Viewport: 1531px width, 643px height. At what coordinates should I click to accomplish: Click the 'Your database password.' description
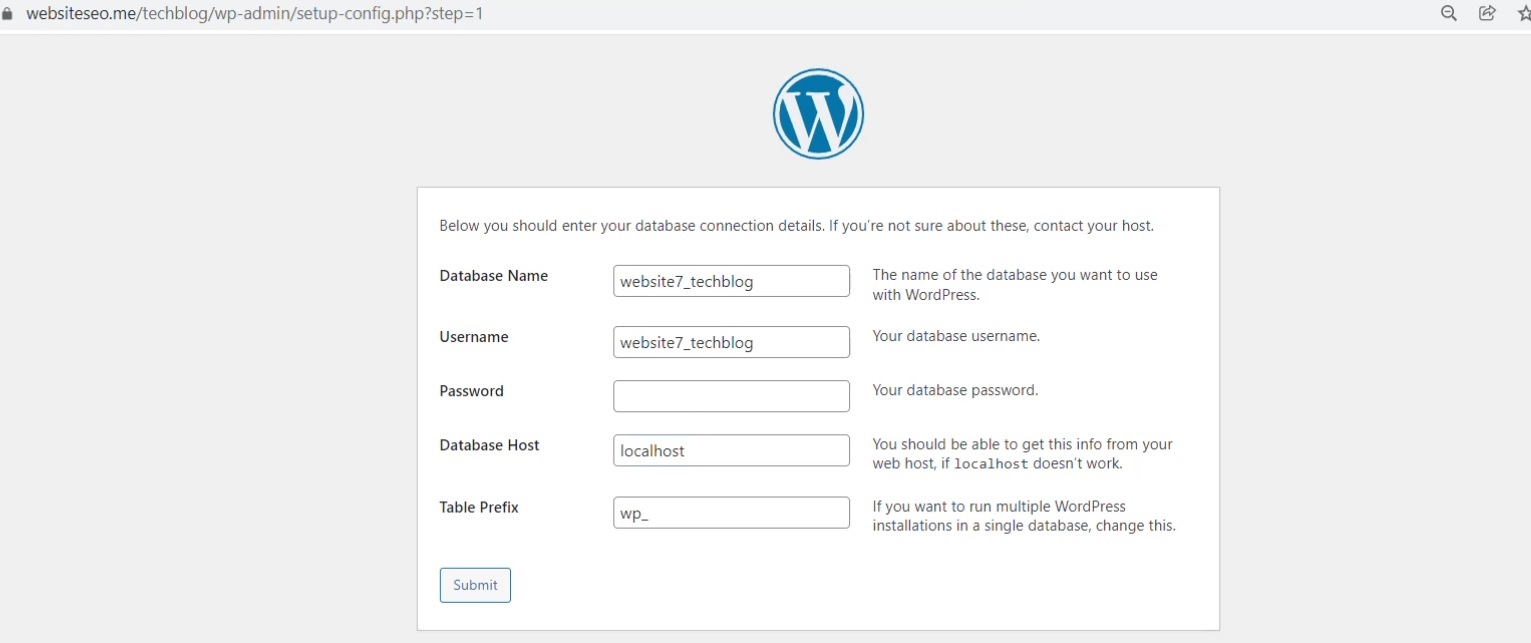point(955,390)
